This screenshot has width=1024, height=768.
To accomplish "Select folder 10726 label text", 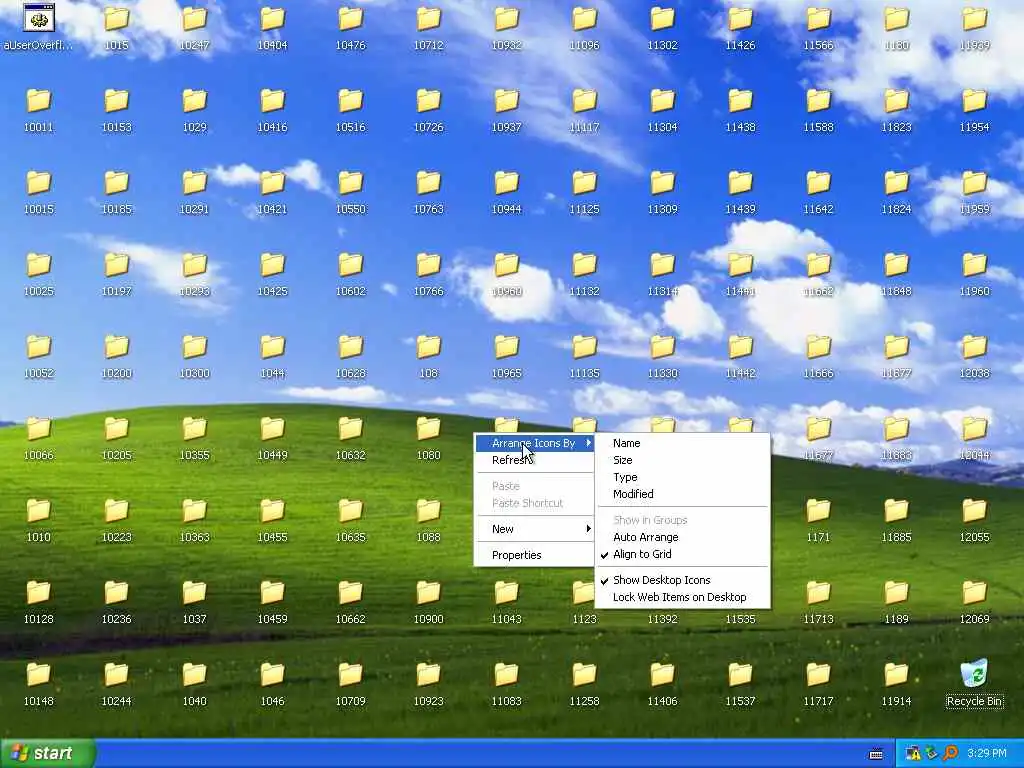I will pyautogui.click(x=428, y=127).
